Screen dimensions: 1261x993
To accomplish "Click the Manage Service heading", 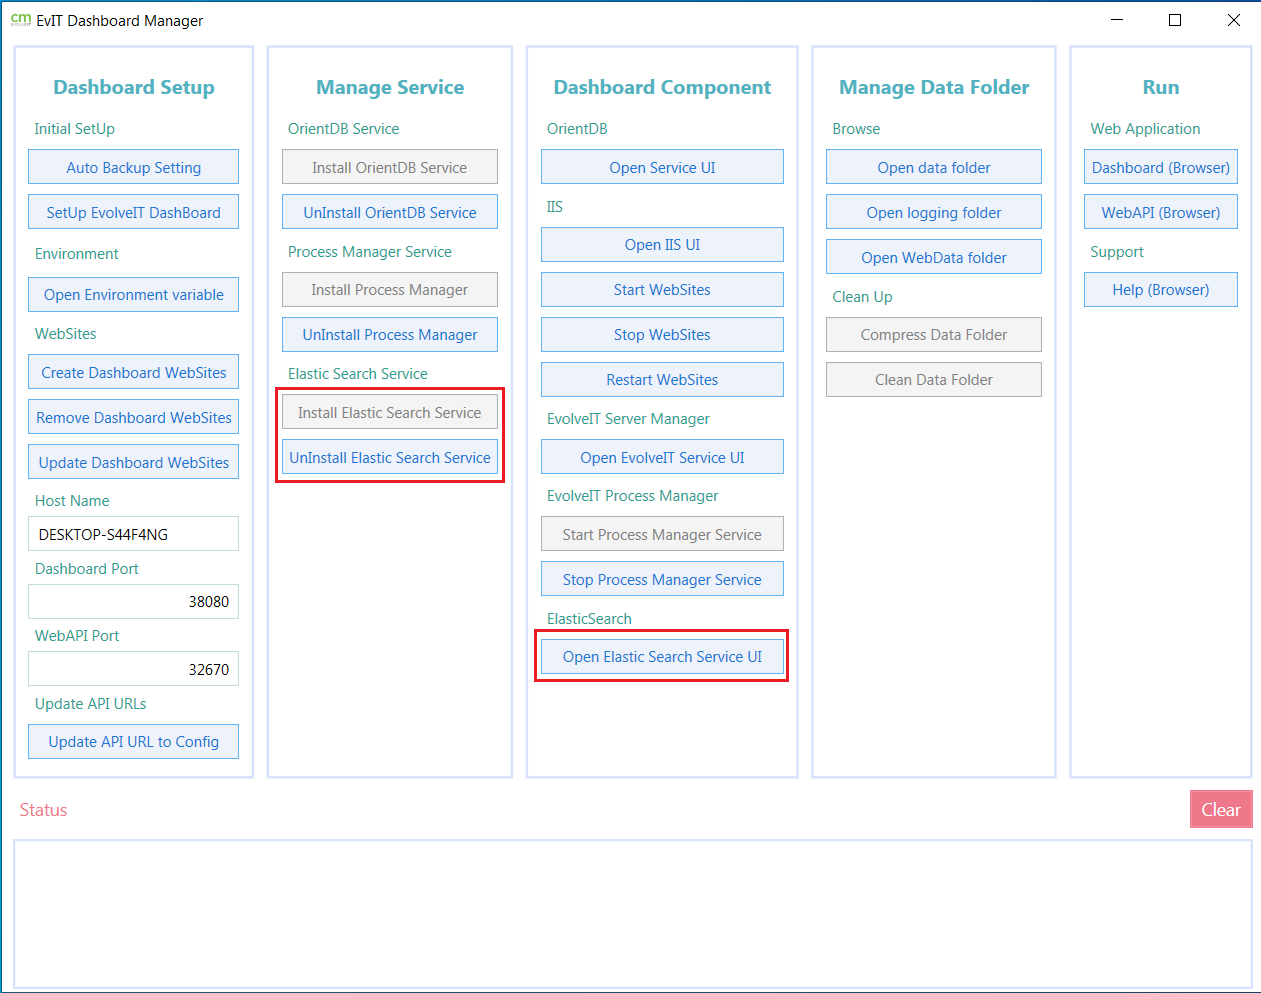I will [389, 87].
